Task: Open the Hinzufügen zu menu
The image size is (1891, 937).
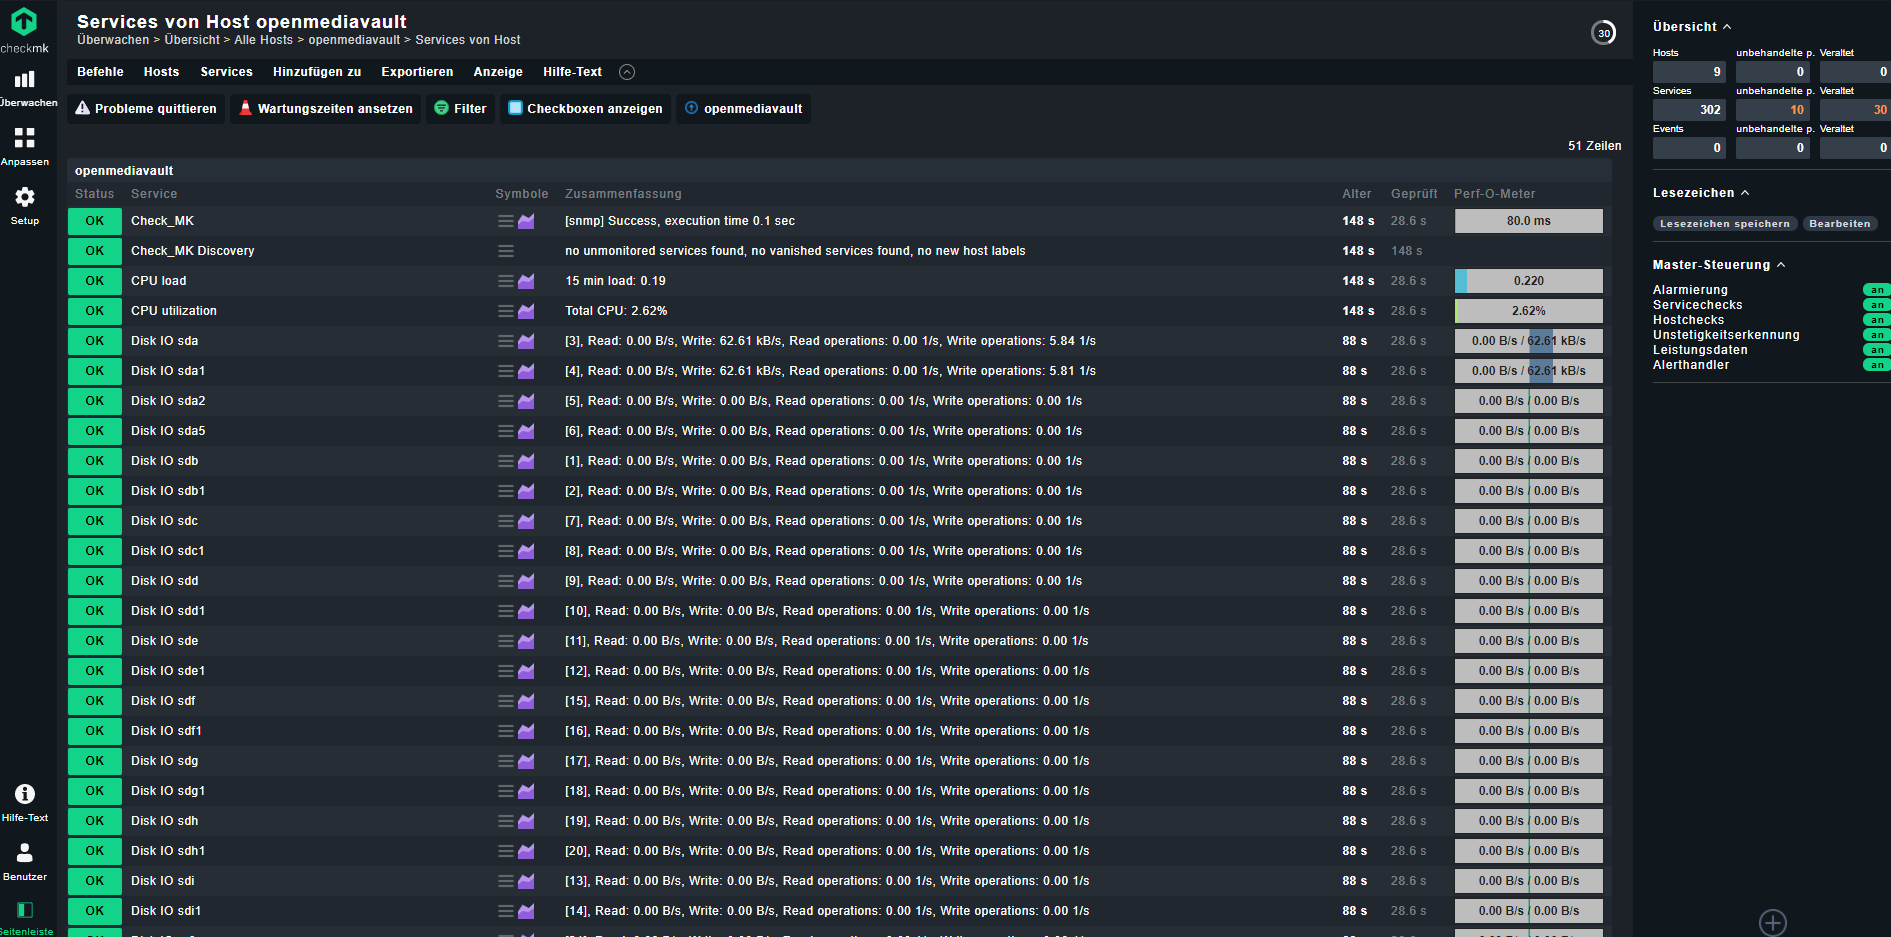Action: click(x=317, y=72)
